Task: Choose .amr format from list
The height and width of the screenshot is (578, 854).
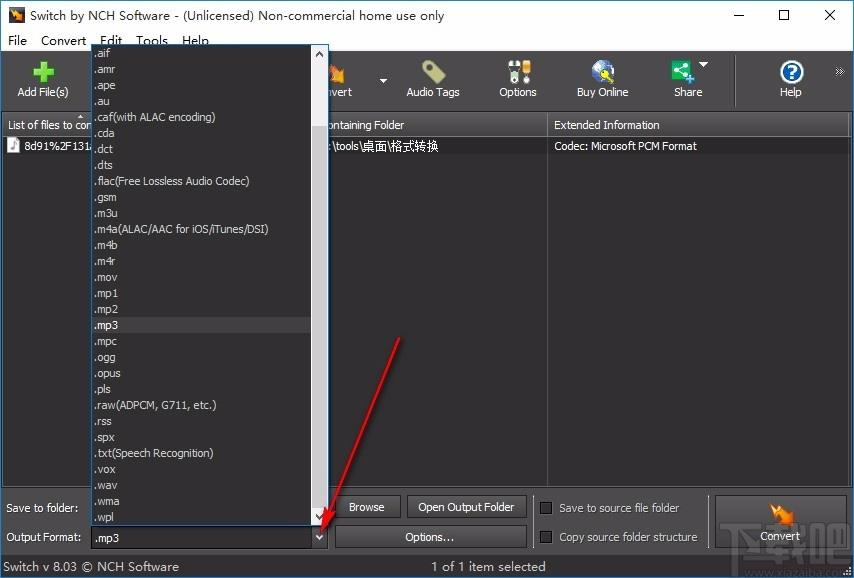Action: click(x=200, y=69)
